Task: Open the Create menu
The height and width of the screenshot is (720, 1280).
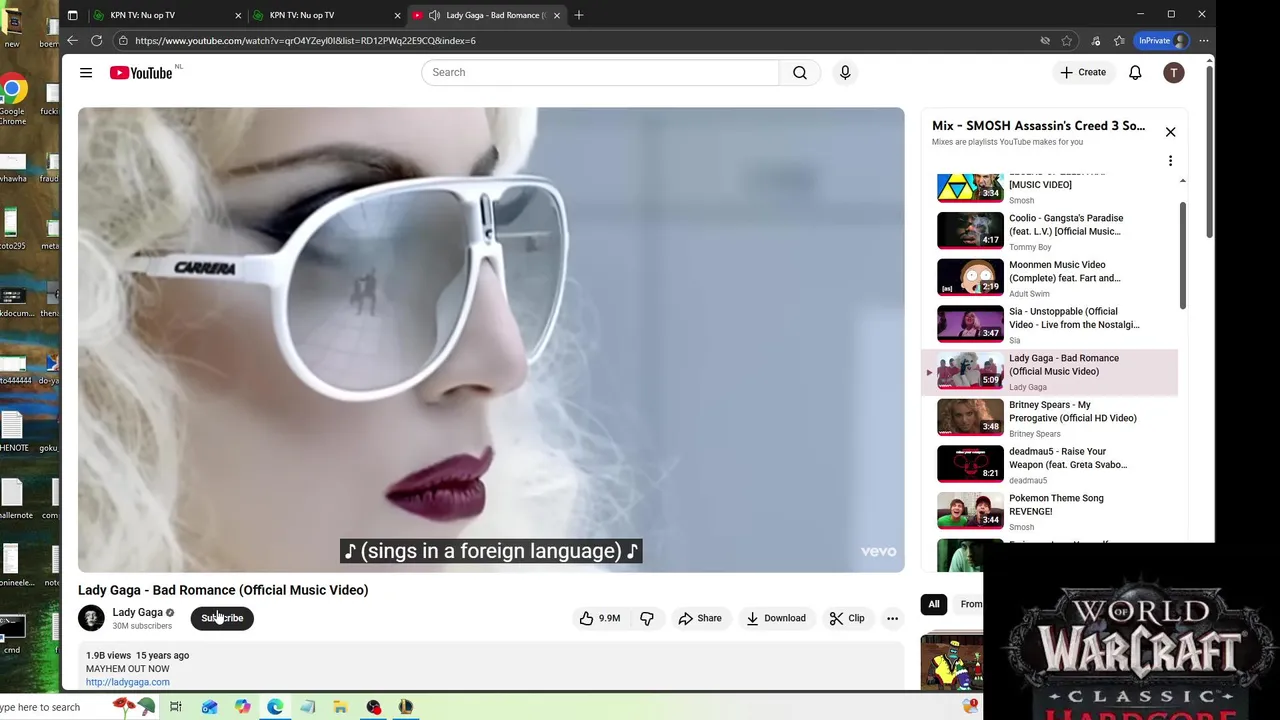Action: click(1083, 72)
